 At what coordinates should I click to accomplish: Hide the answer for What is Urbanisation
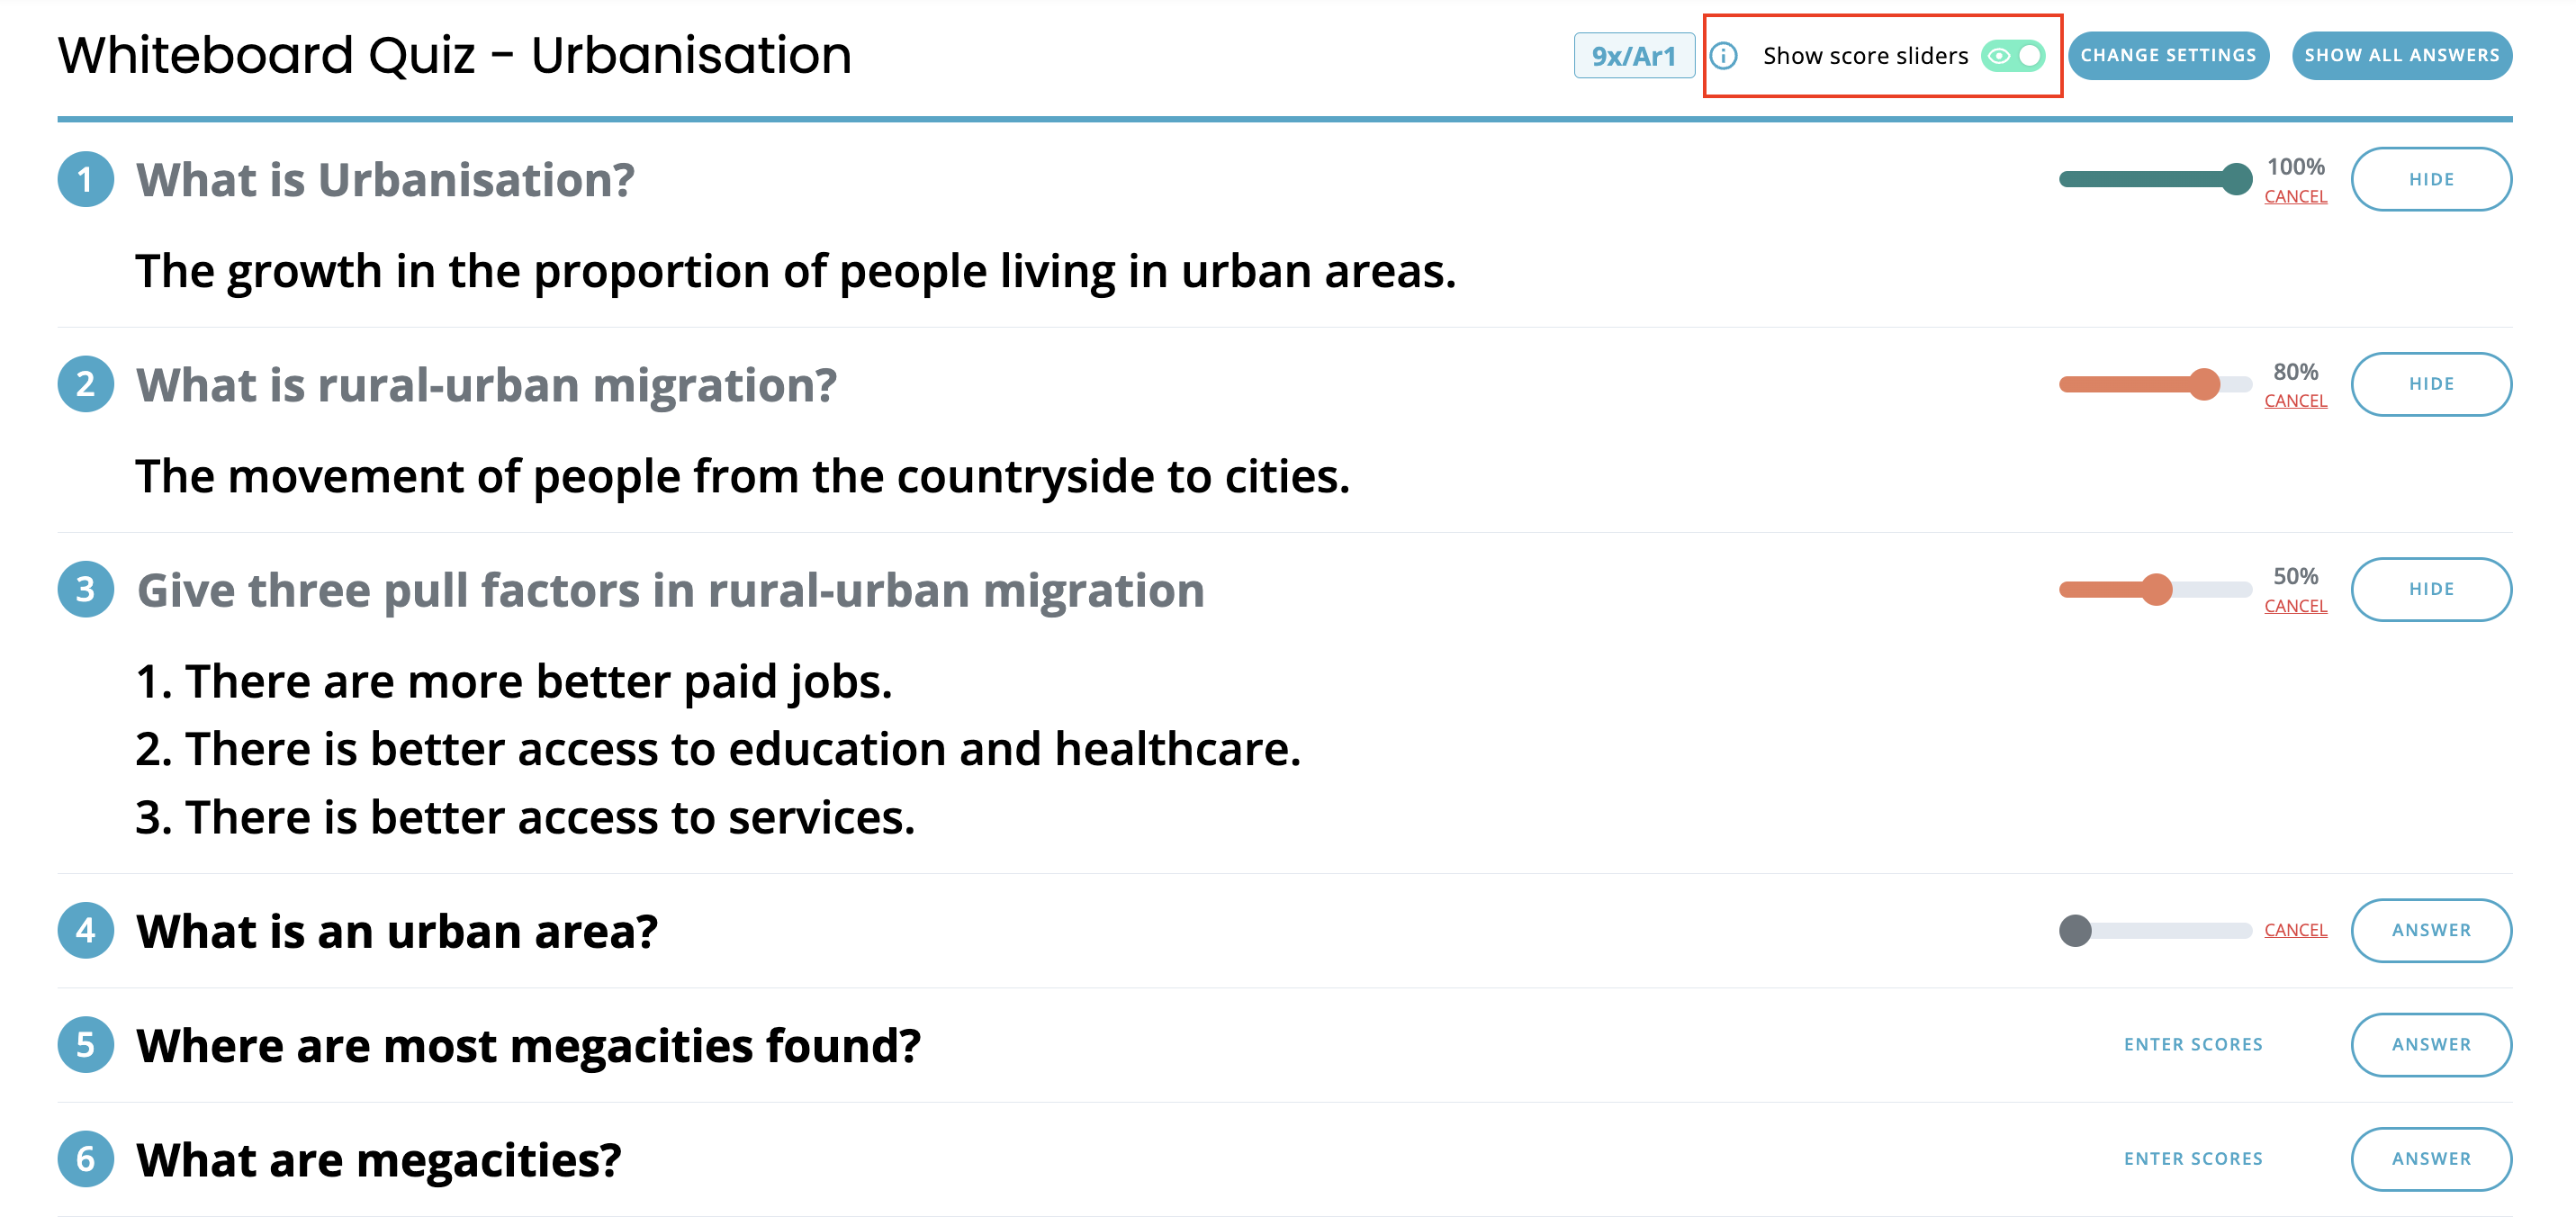pyautogui.click(x=2431, y=180)
